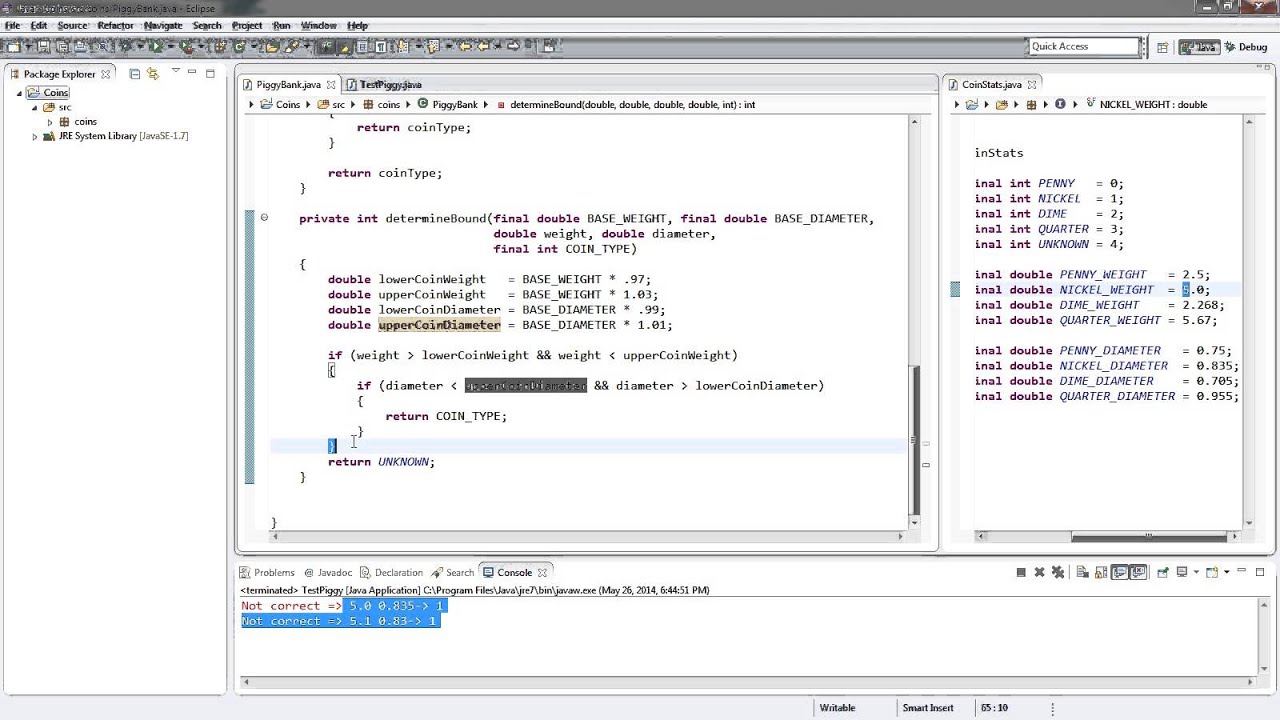
Task: Click the highlighted upperCoinDiameter variable declaration
Action: (x=439, y=325)
